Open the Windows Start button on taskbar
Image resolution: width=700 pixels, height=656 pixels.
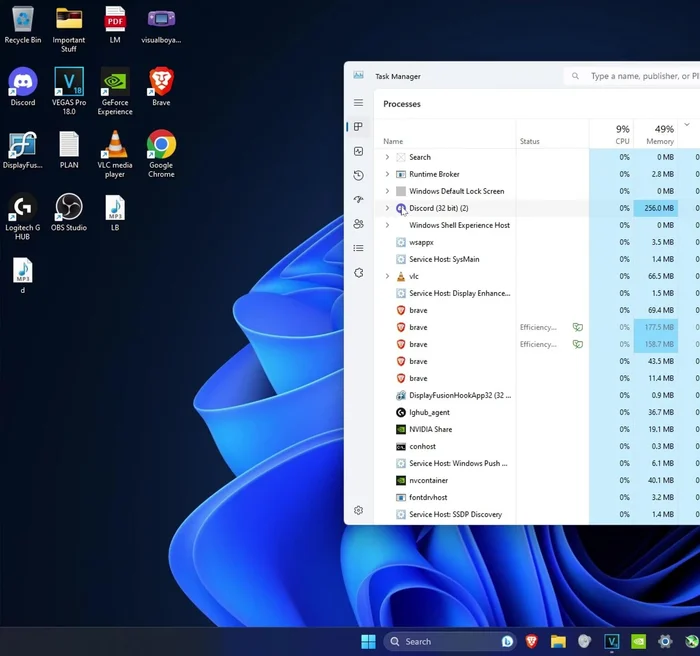click(x=368, y=641)
